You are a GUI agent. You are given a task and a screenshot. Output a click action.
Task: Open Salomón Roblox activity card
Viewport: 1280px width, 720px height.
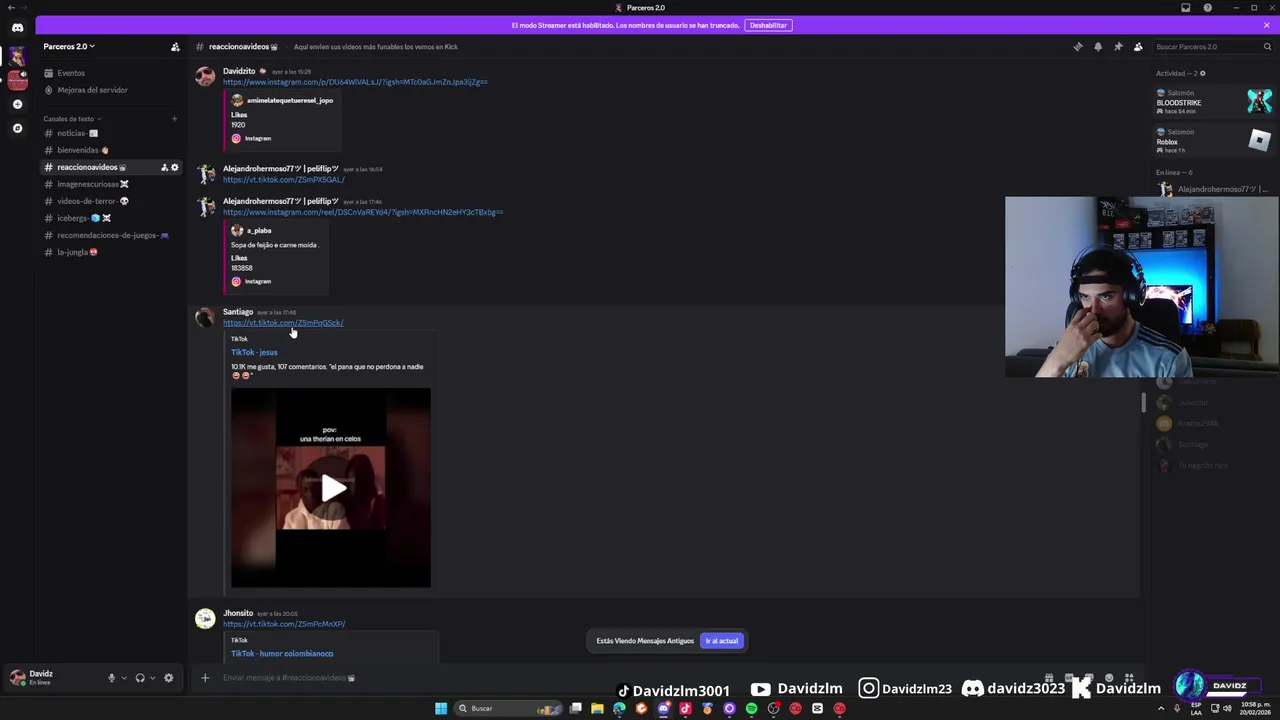pyautogui.click(x=1213, y=140)
